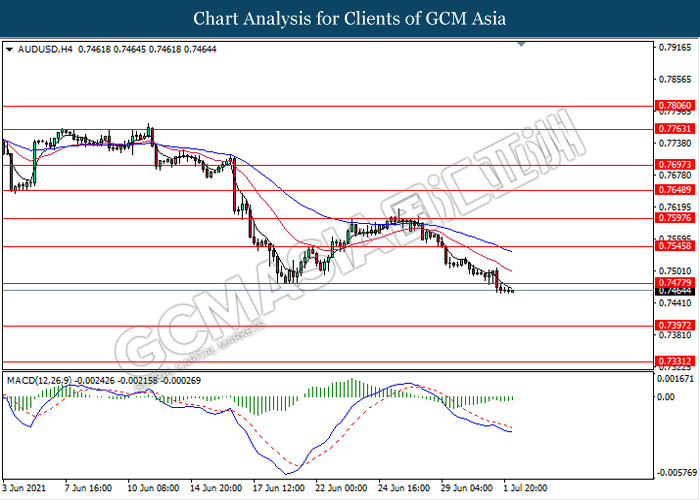Click the MACD -0.005769 scale value

[677, 472]
